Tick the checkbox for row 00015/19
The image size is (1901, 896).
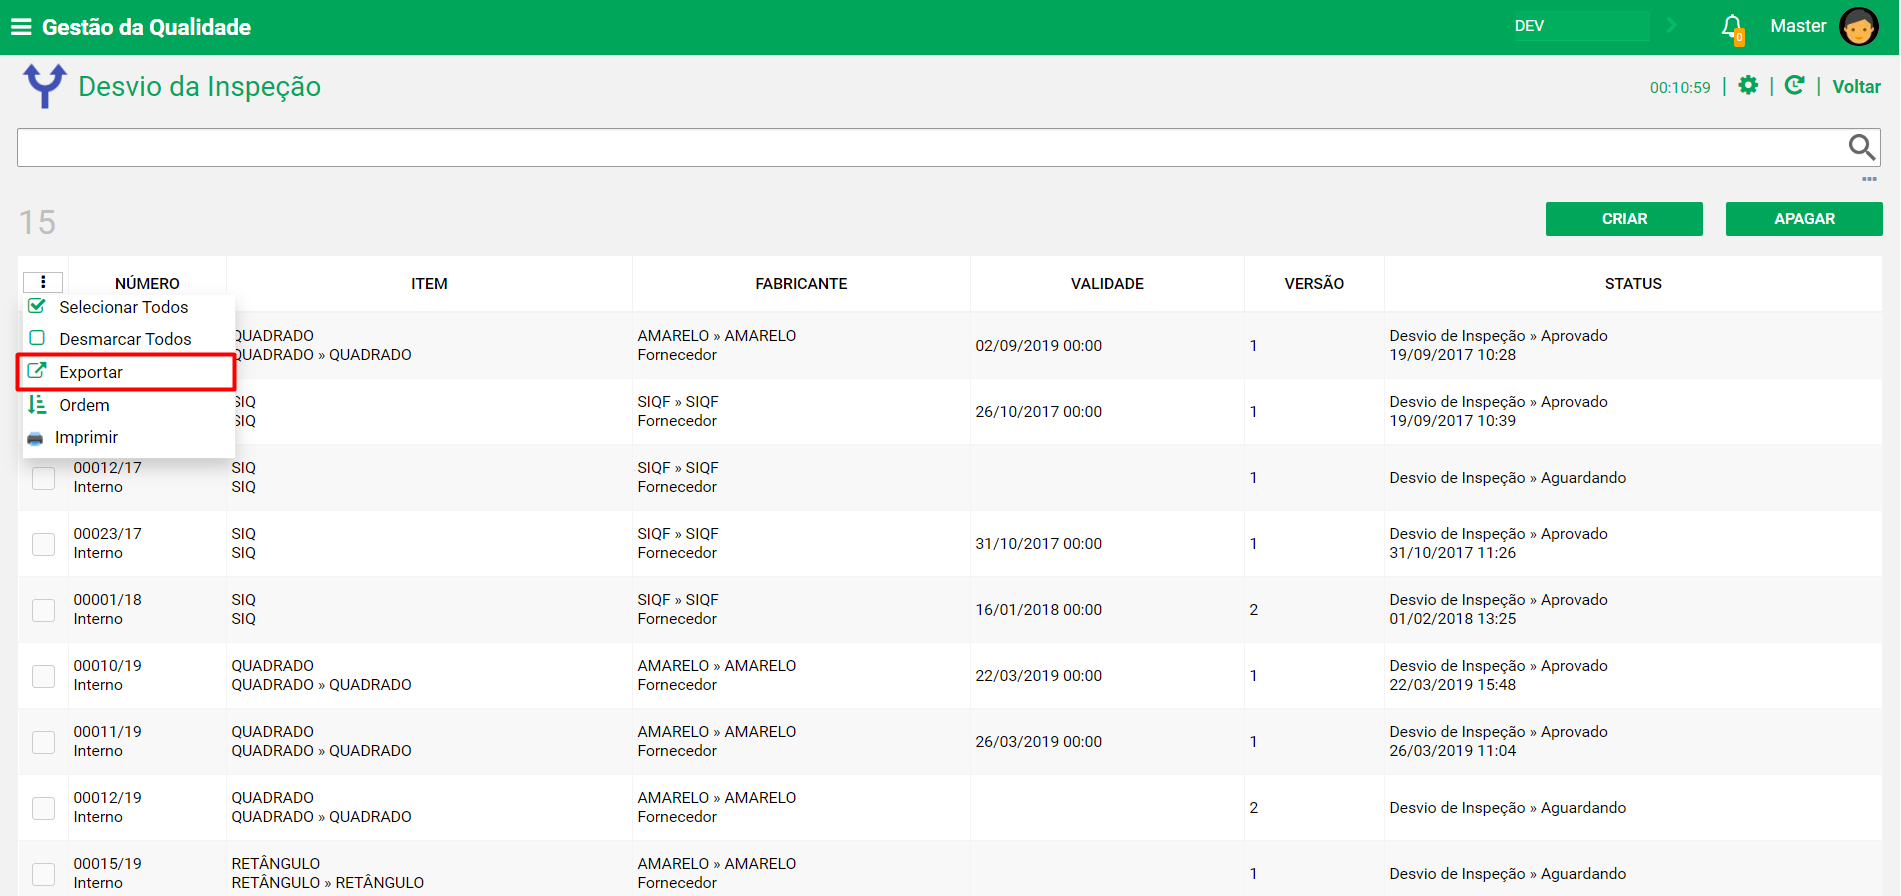coord(44,874)
